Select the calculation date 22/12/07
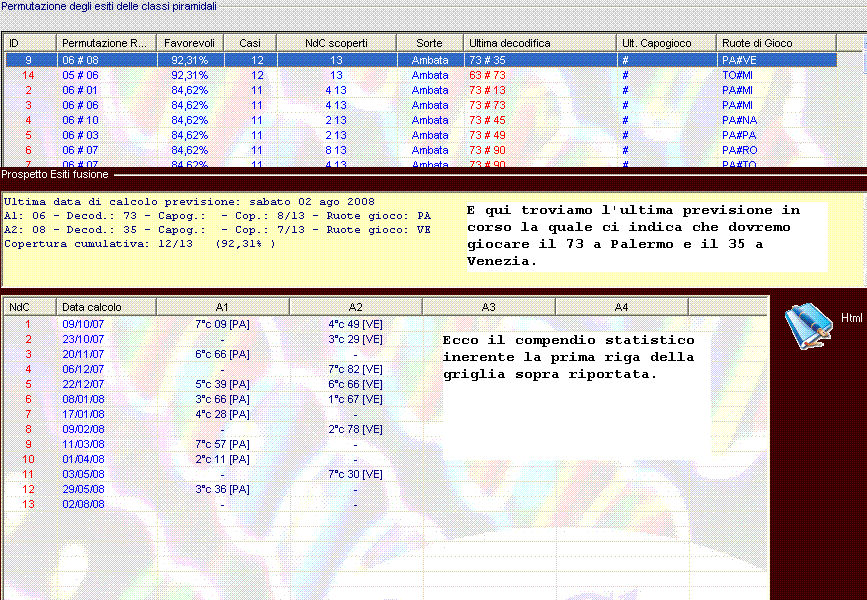This screenshot has width=867, height=600. click(83, 384)
